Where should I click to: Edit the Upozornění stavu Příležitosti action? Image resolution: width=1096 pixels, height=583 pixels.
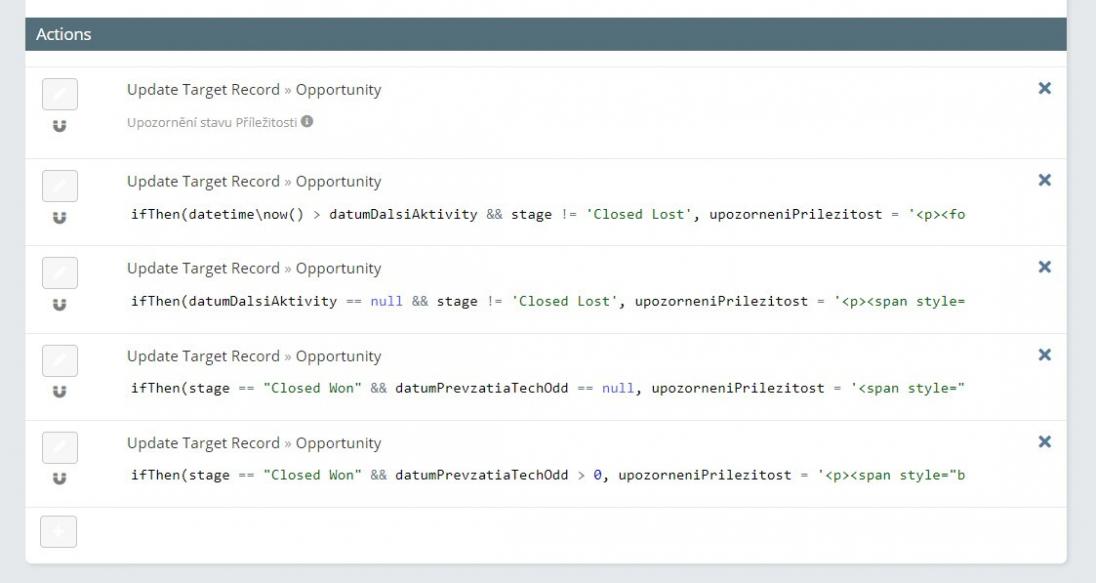pos(59,94)
